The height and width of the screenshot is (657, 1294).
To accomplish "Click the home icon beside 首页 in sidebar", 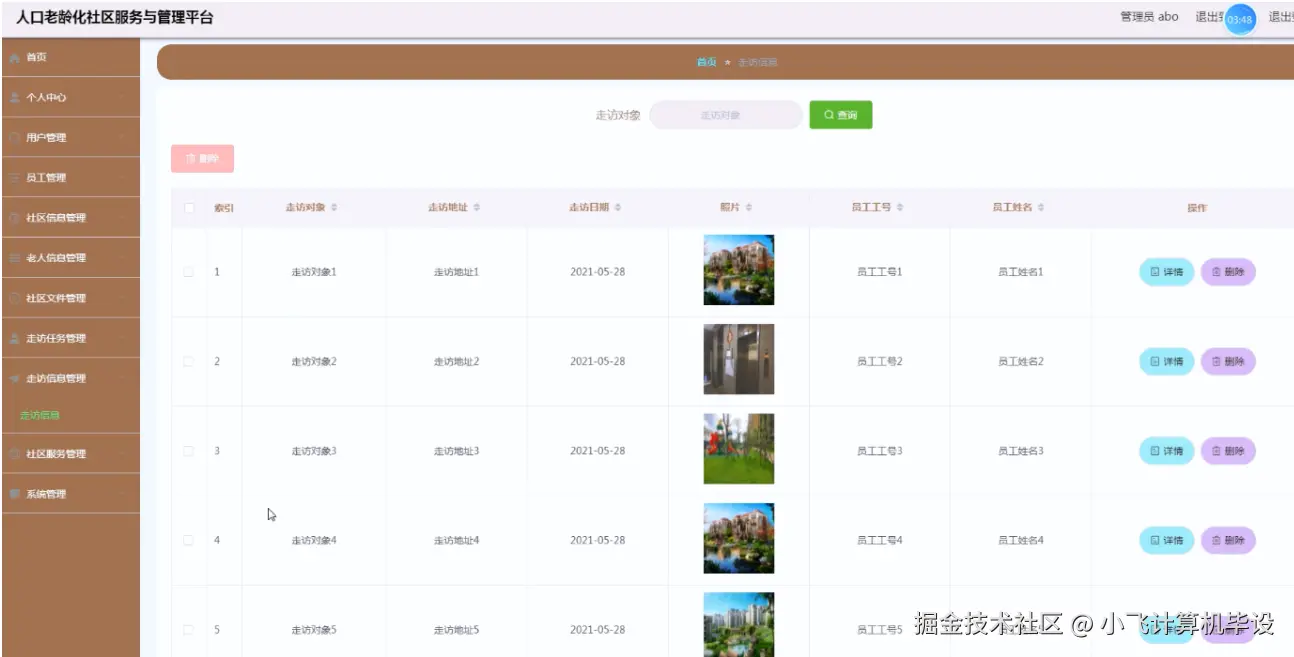I will pos(14,58).
